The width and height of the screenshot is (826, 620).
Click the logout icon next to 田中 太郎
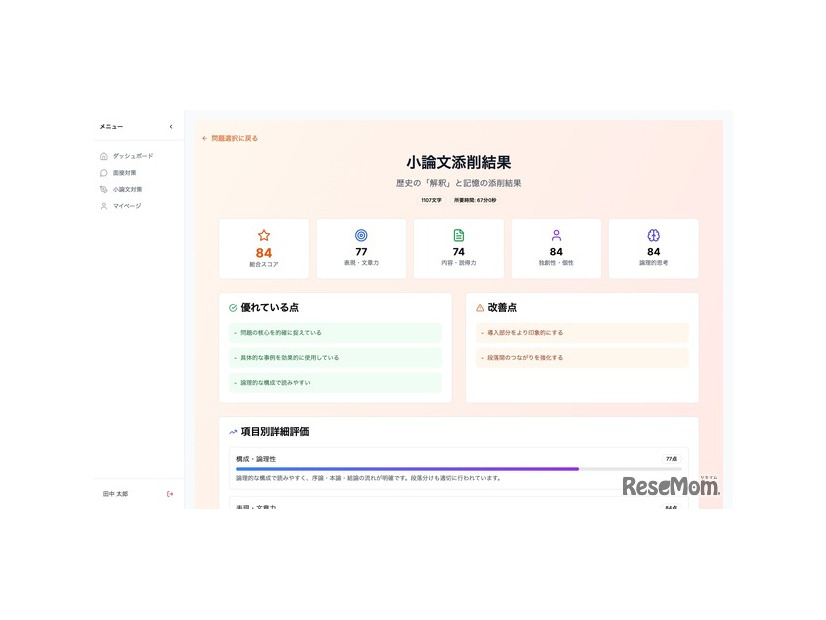coord(170,494)
